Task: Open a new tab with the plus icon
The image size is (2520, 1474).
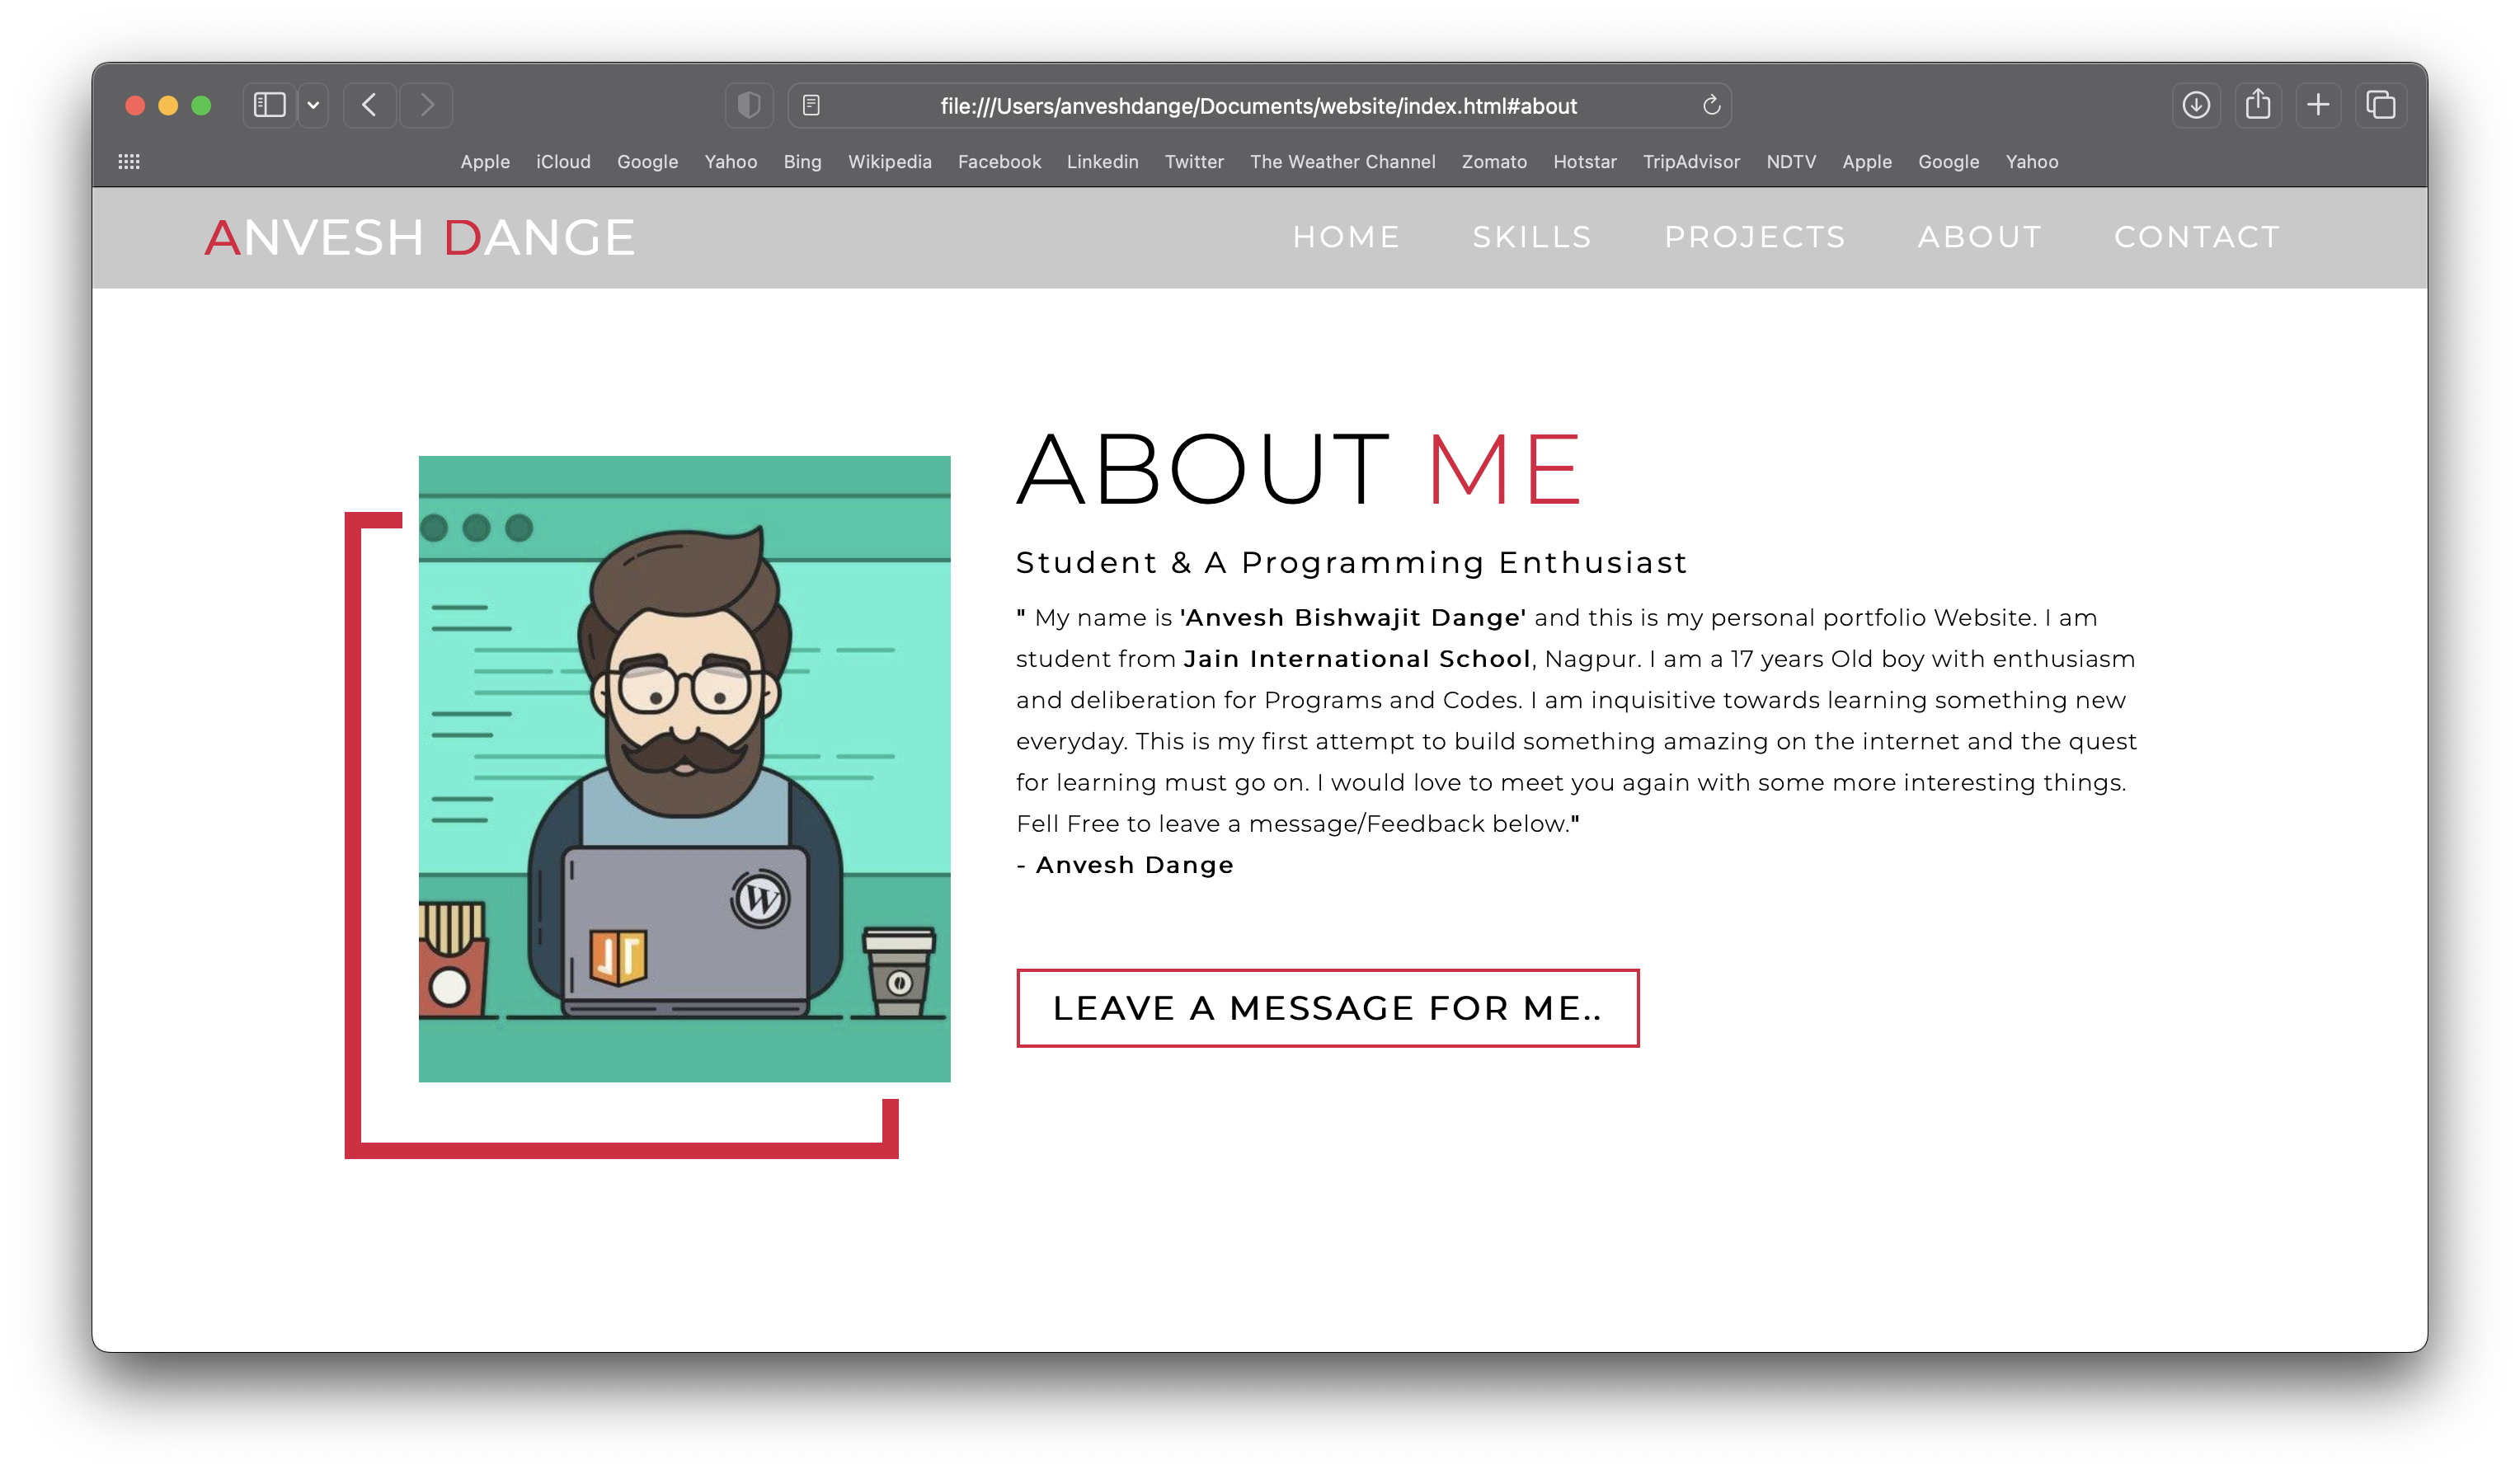Action: (2319, 105)
